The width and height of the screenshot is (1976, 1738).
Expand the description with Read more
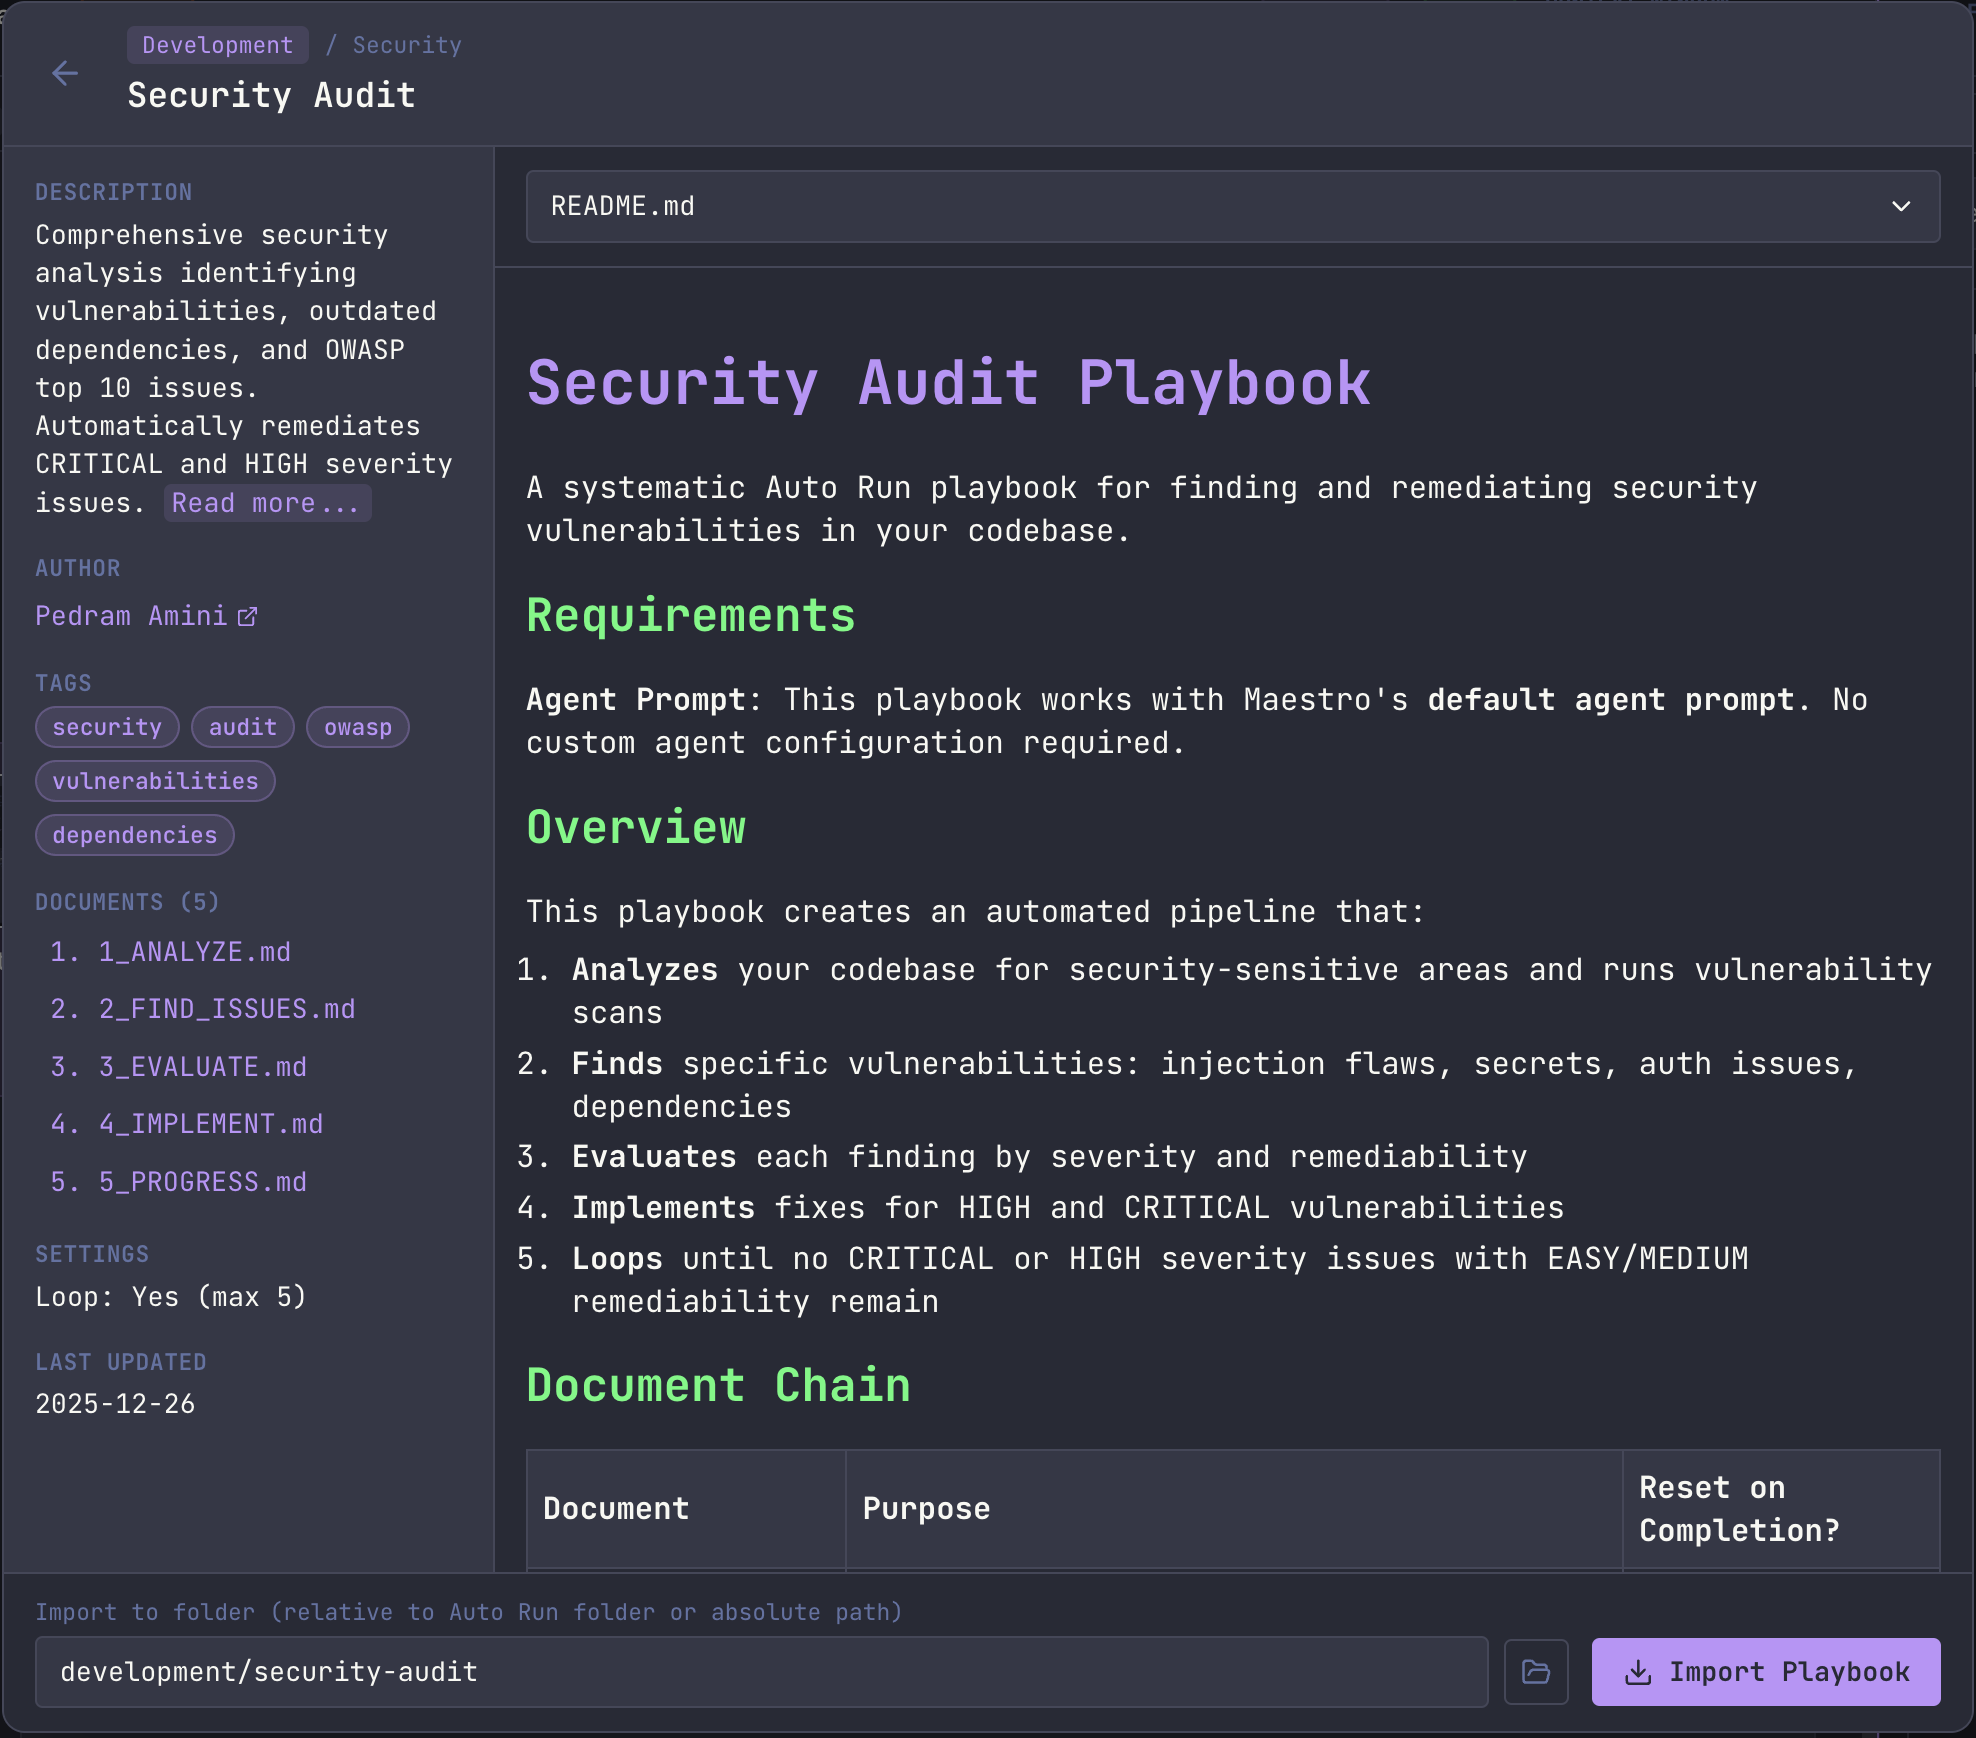[267, 503]
